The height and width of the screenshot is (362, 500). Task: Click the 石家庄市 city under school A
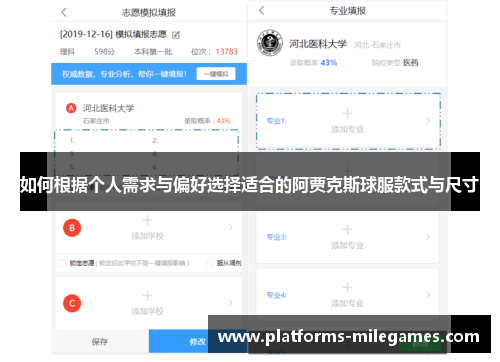pyautogui.click(x=96, y=121)
